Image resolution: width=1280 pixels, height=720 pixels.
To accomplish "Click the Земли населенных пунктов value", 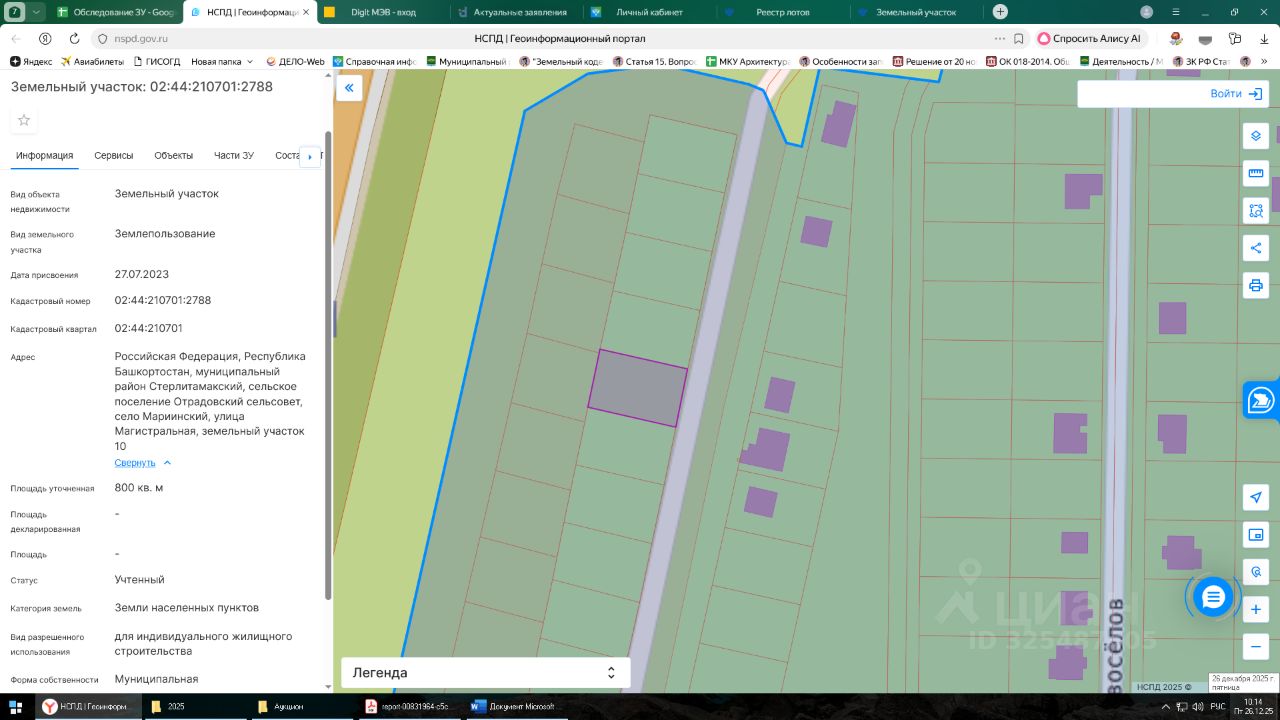I will (187, 608).
